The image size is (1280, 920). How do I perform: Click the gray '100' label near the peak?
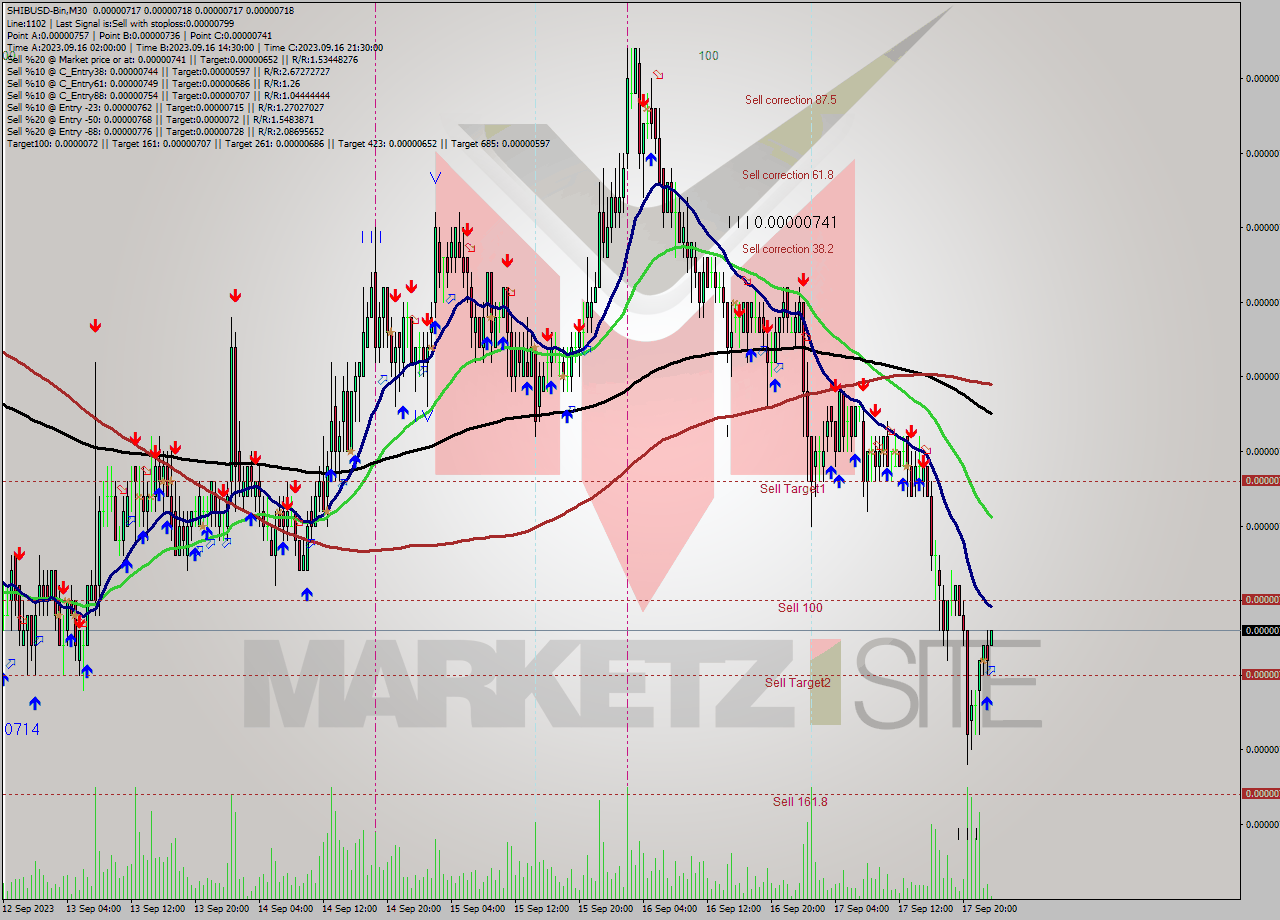pyautogui.click(x=708, y=56)
